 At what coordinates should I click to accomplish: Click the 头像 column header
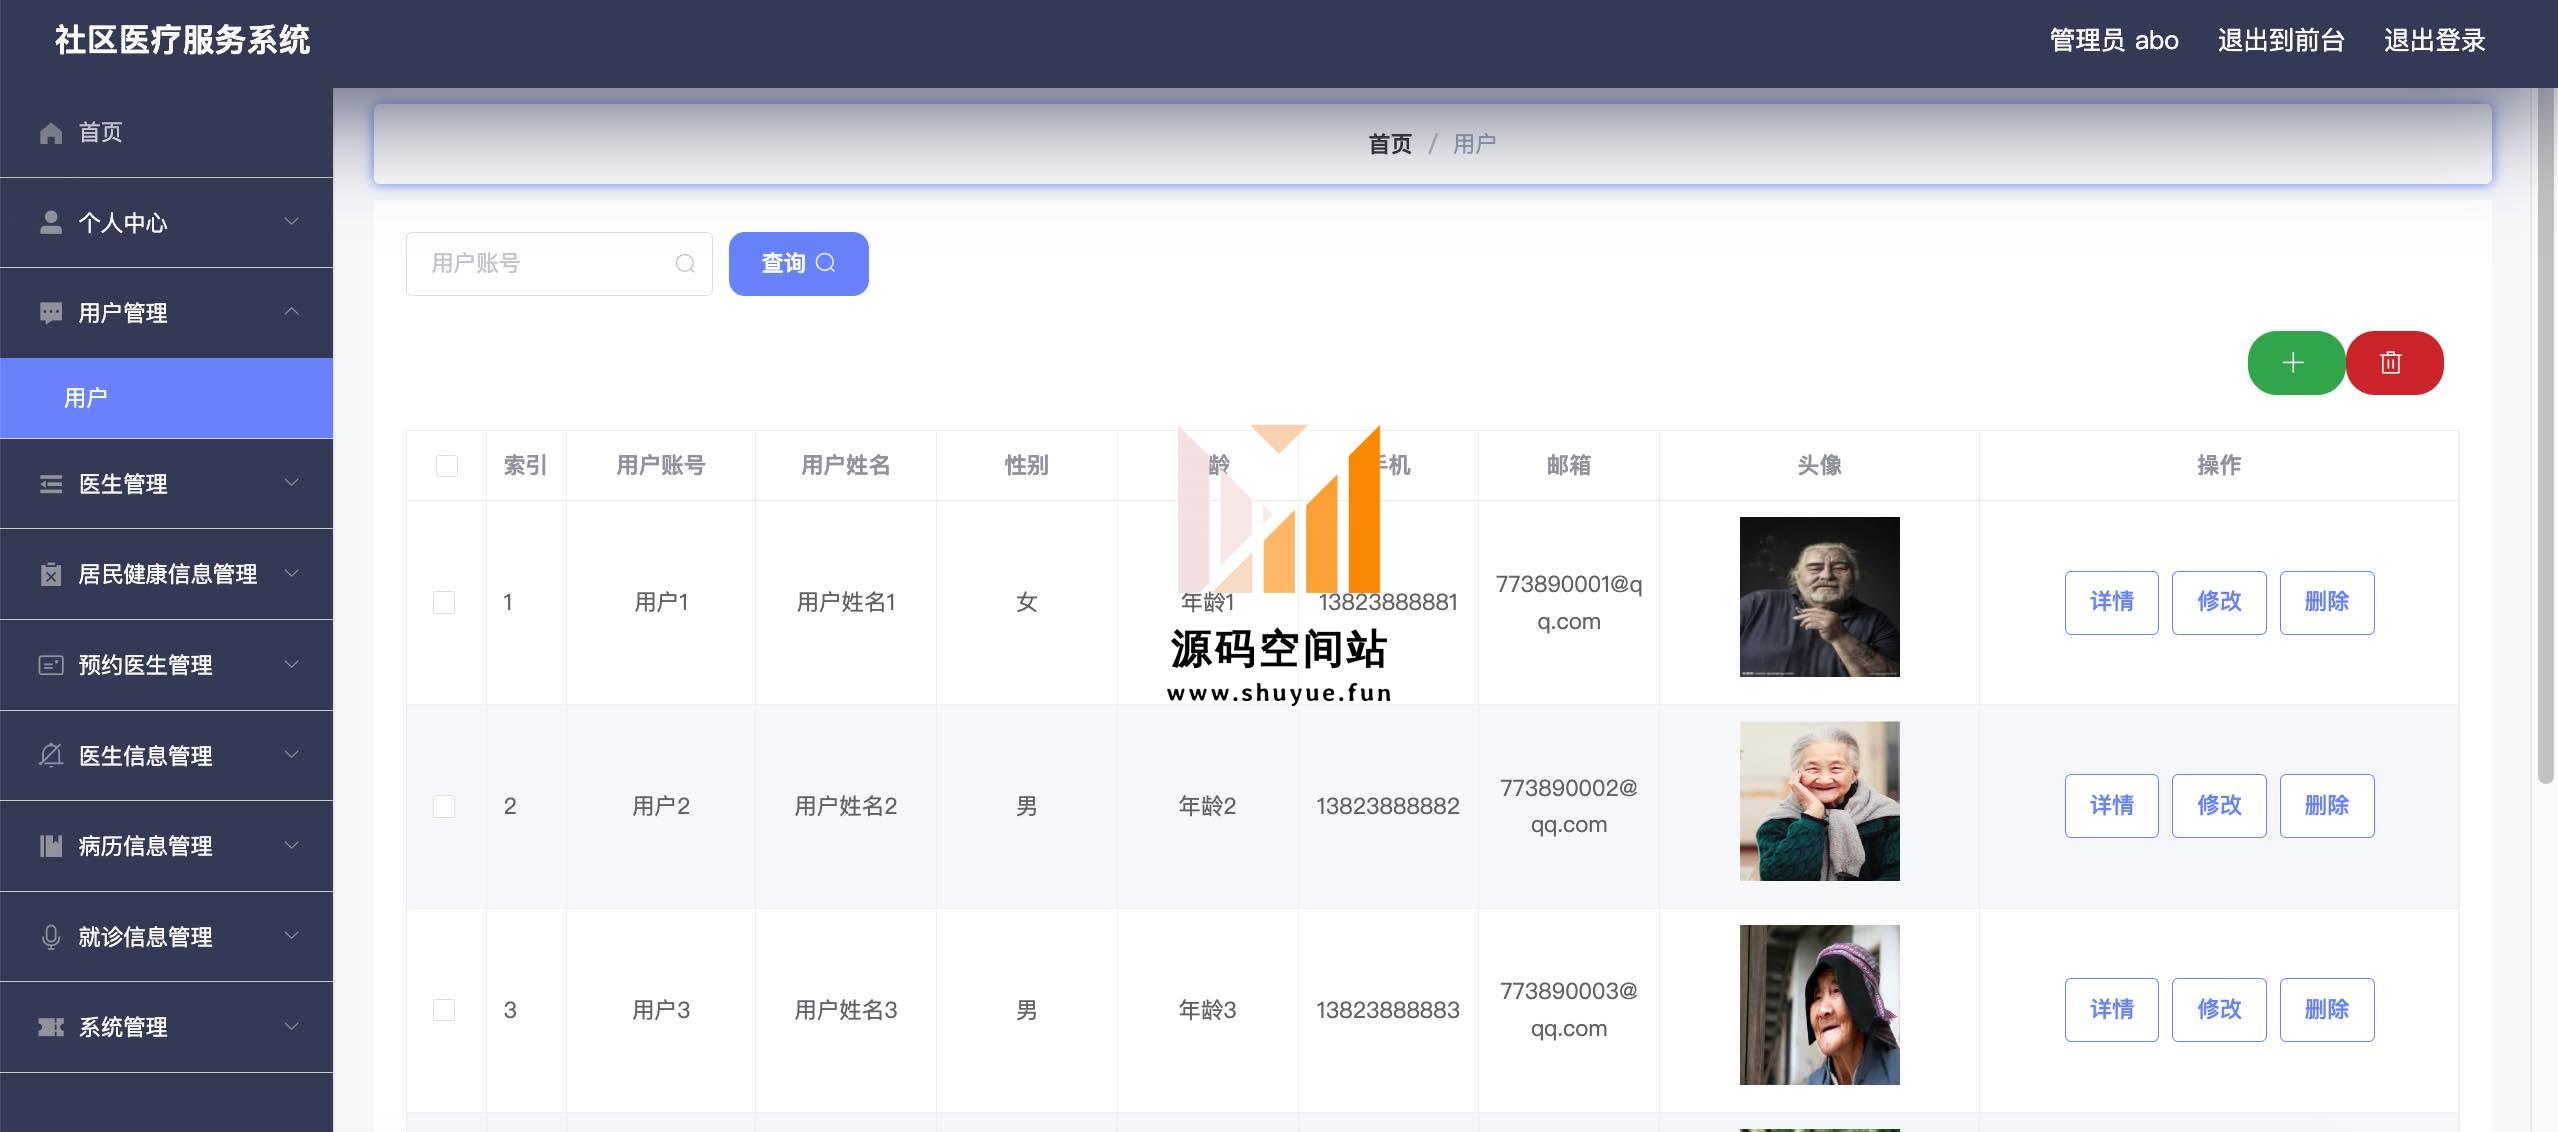click(x=1819, y=466)
